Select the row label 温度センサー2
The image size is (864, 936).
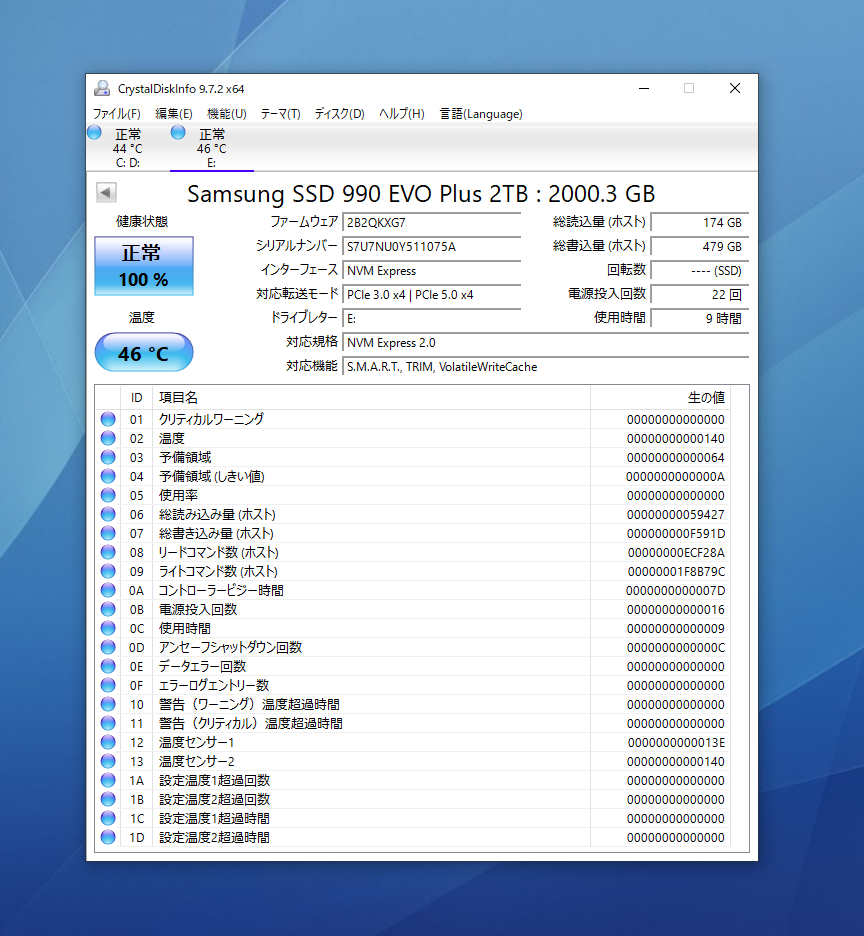[196, 761]
